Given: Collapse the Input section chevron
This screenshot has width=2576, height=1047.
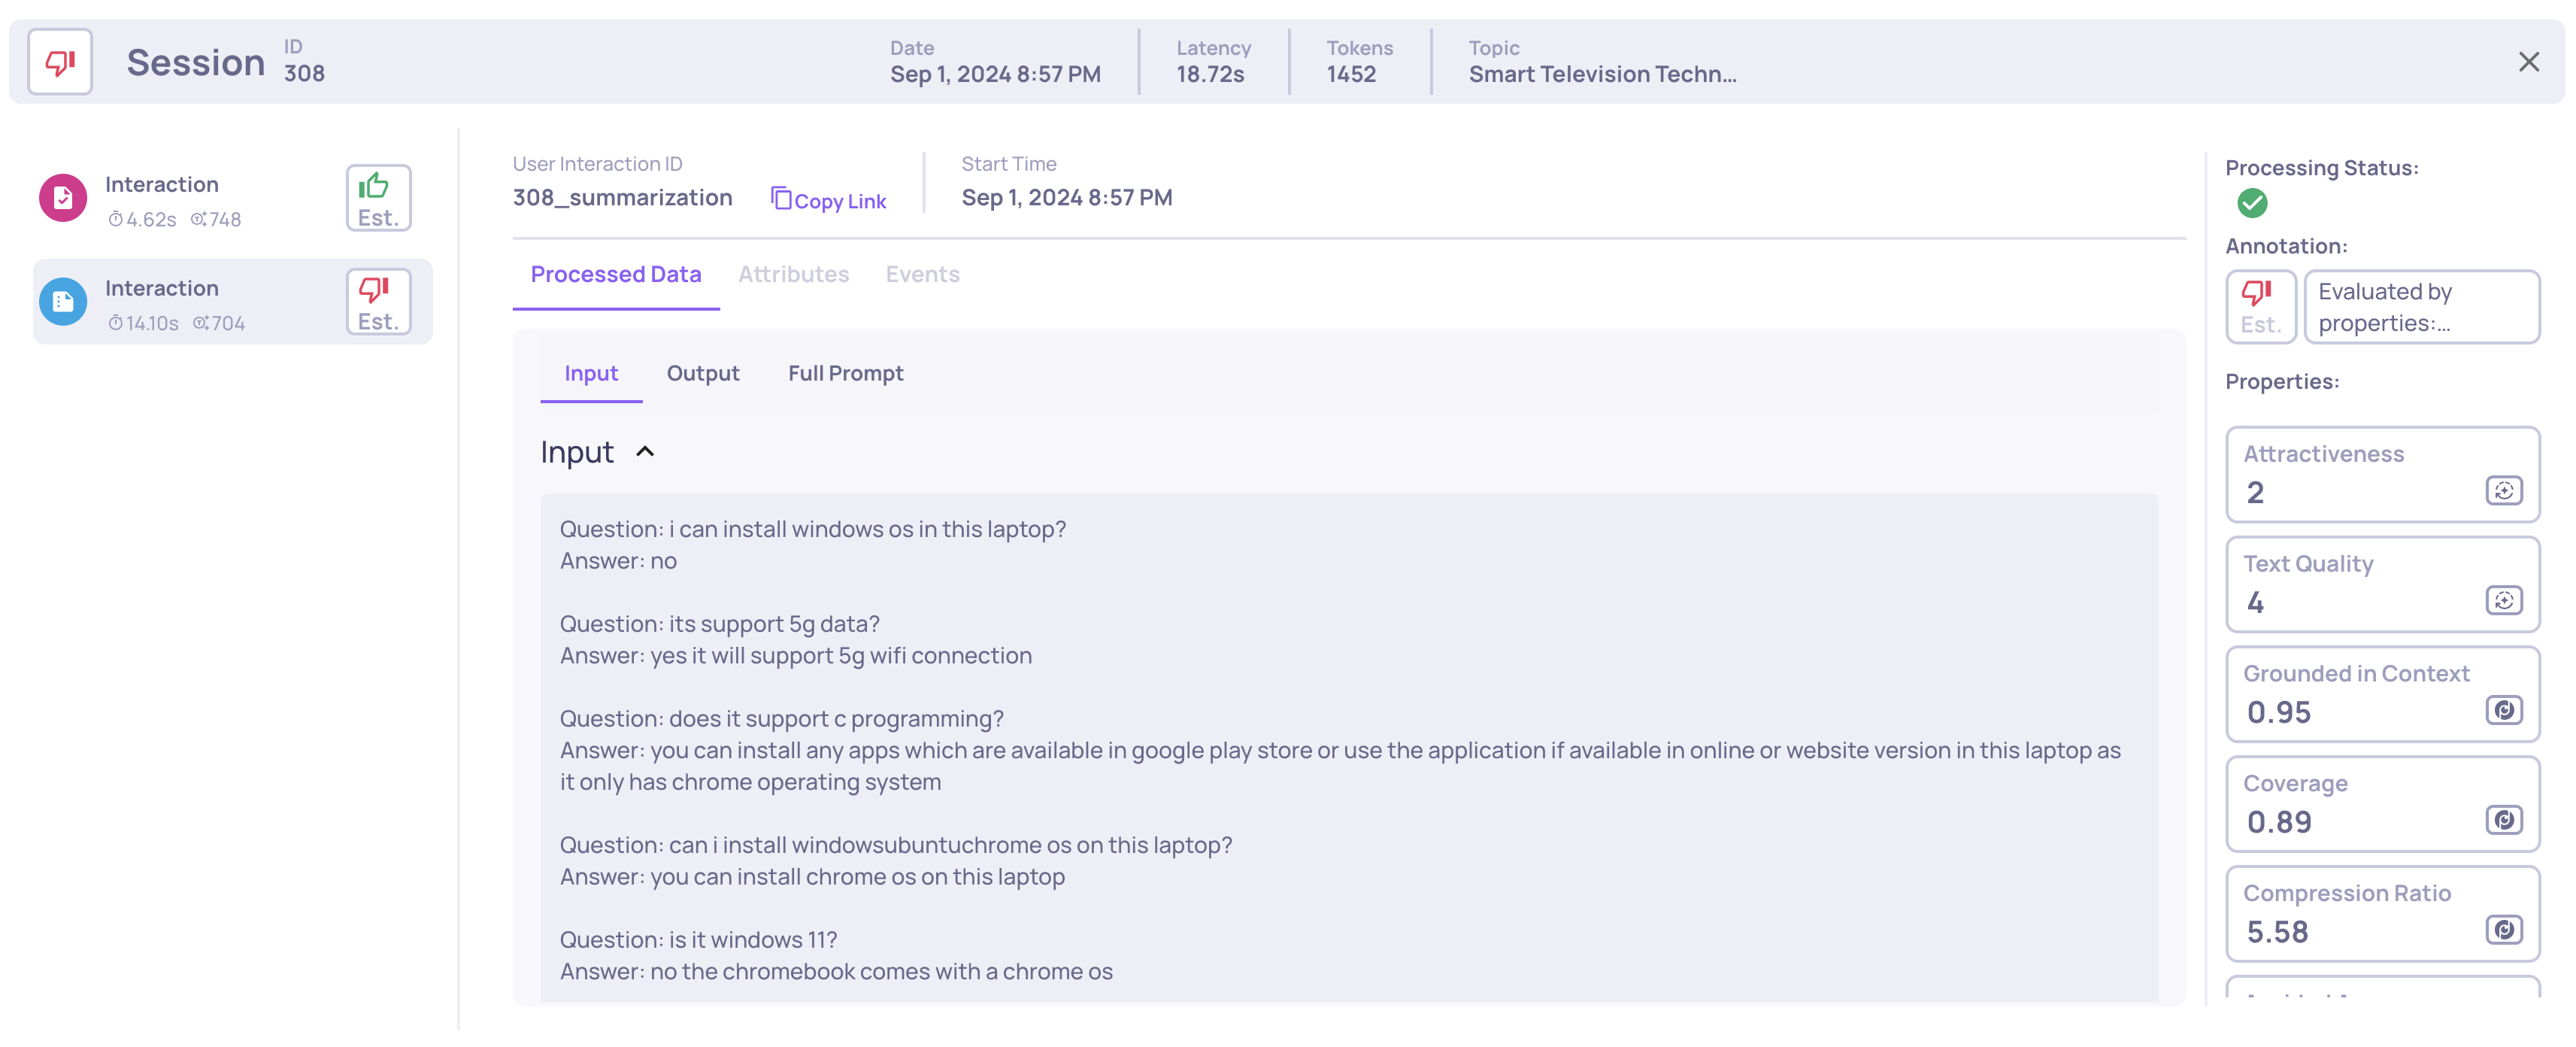Looking at the screenshot, I should [645, 452].
